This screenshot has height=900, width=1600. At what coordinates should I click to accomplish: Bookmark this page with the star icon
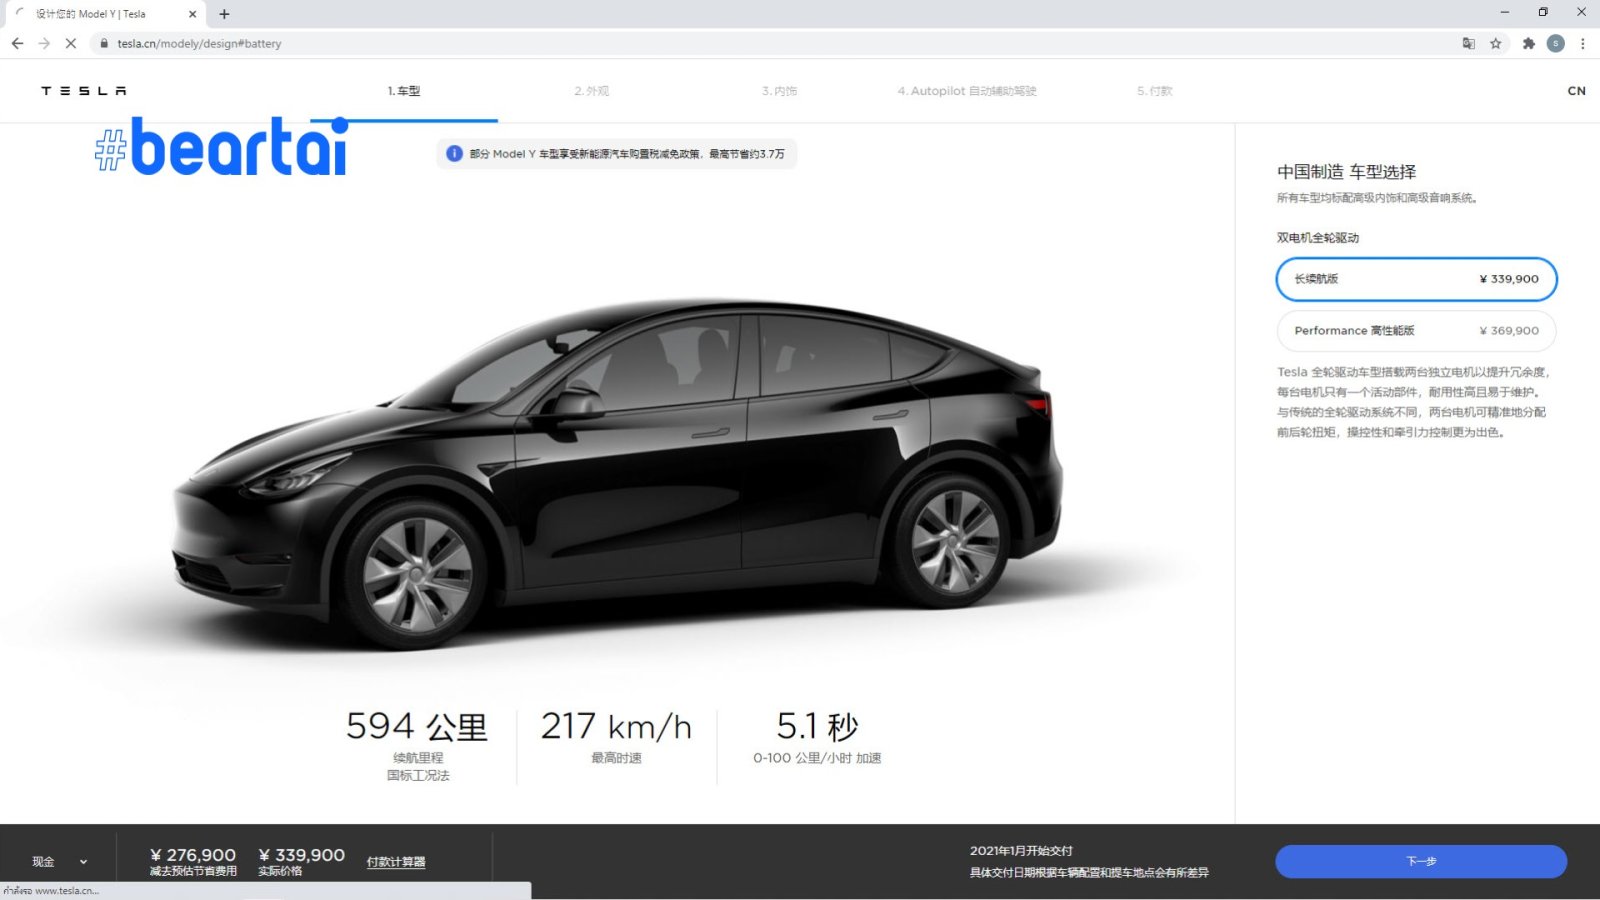coord(1496,43)
